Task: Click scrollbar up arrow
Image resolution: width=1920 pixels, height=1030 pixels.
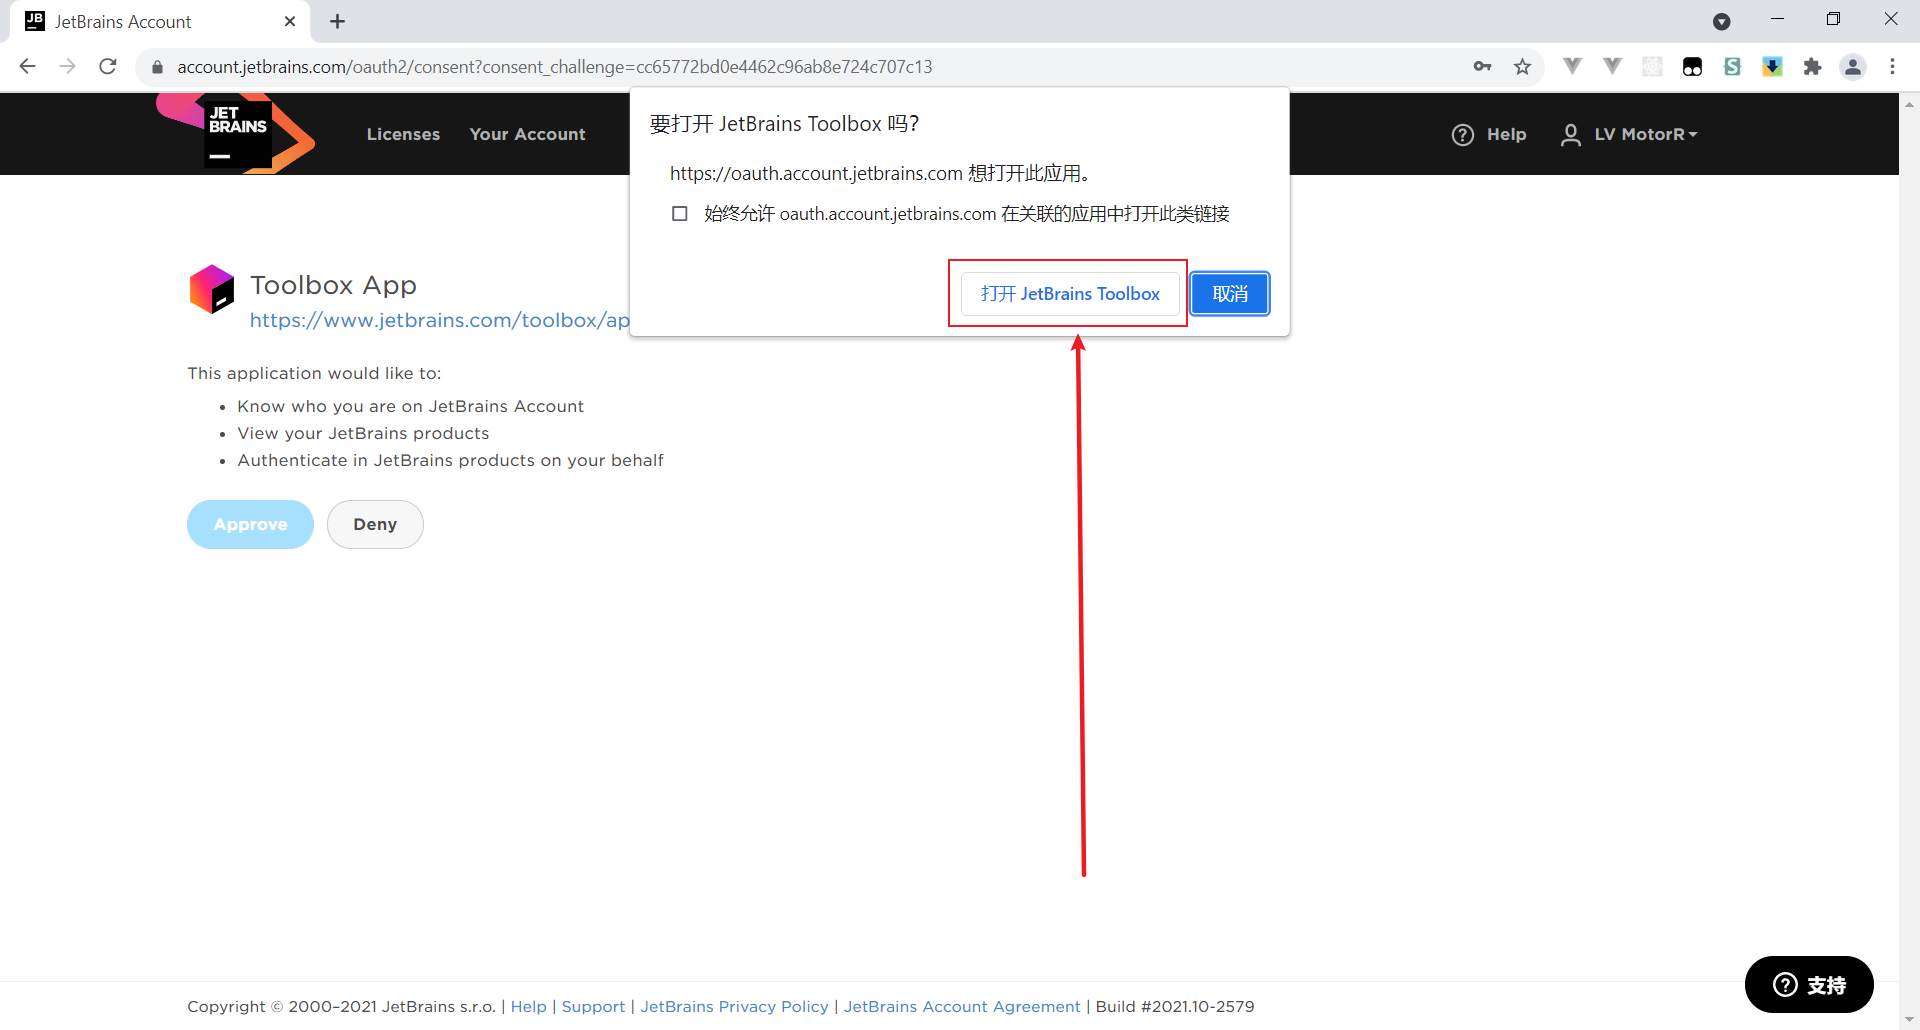Action: tap(1909, 103)
